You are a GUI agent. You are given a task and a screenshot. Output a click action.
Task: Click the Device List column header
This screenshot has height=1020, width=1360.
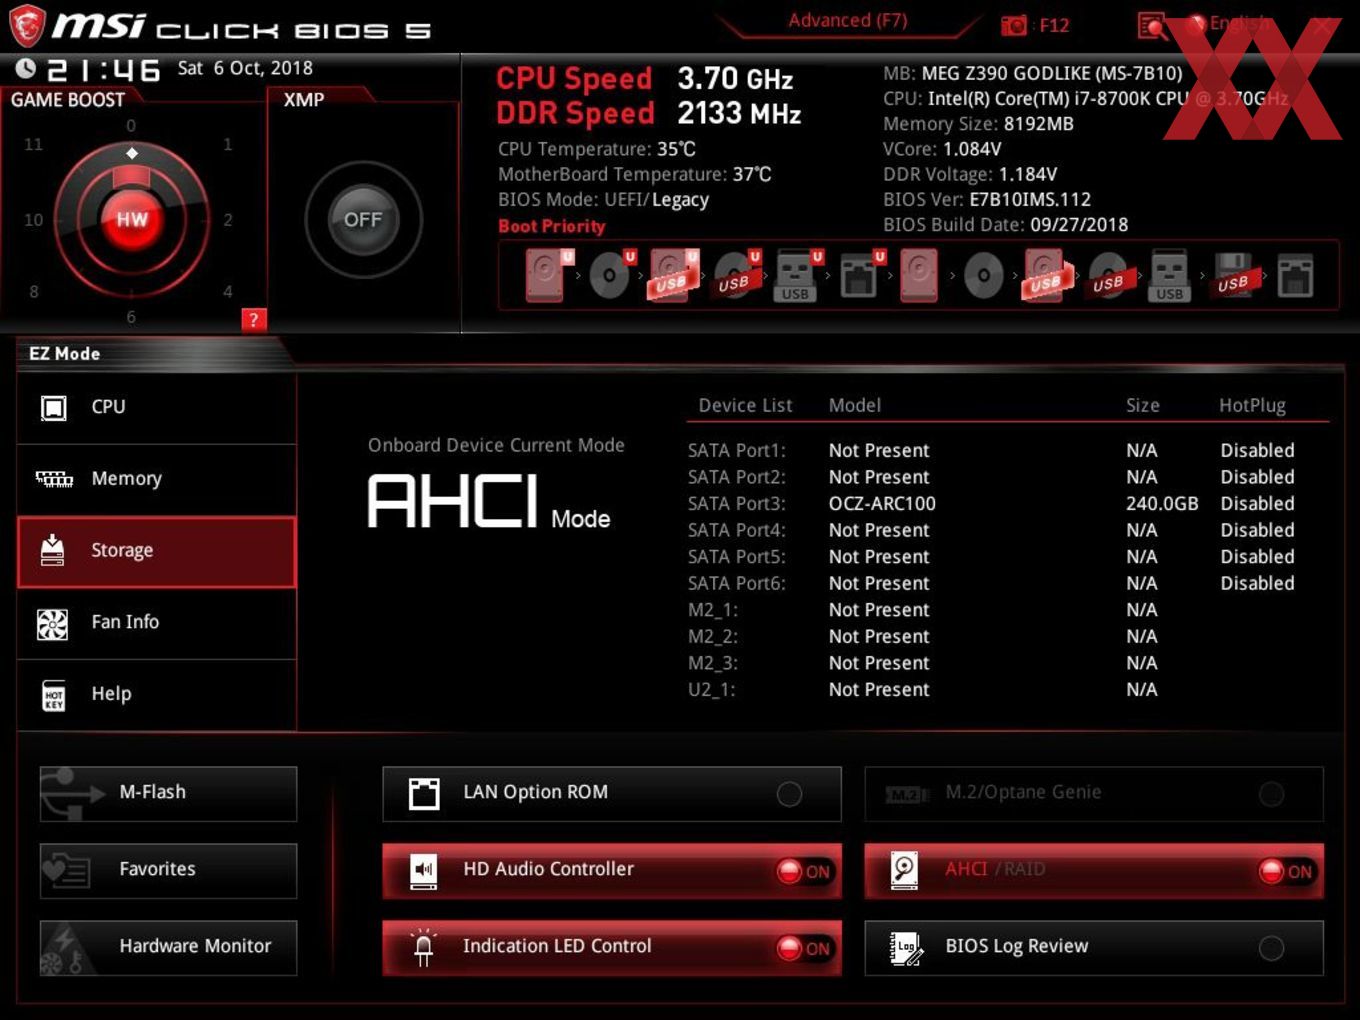coord(745,405)
